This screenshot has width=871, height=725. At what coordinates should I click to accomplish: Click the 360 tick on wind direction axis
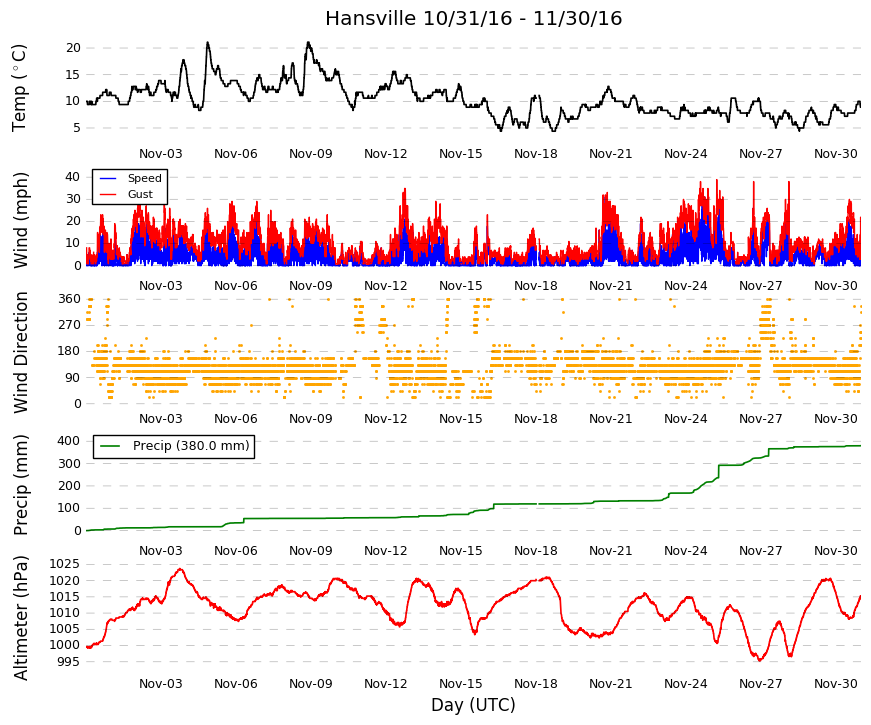coord(69,299)
